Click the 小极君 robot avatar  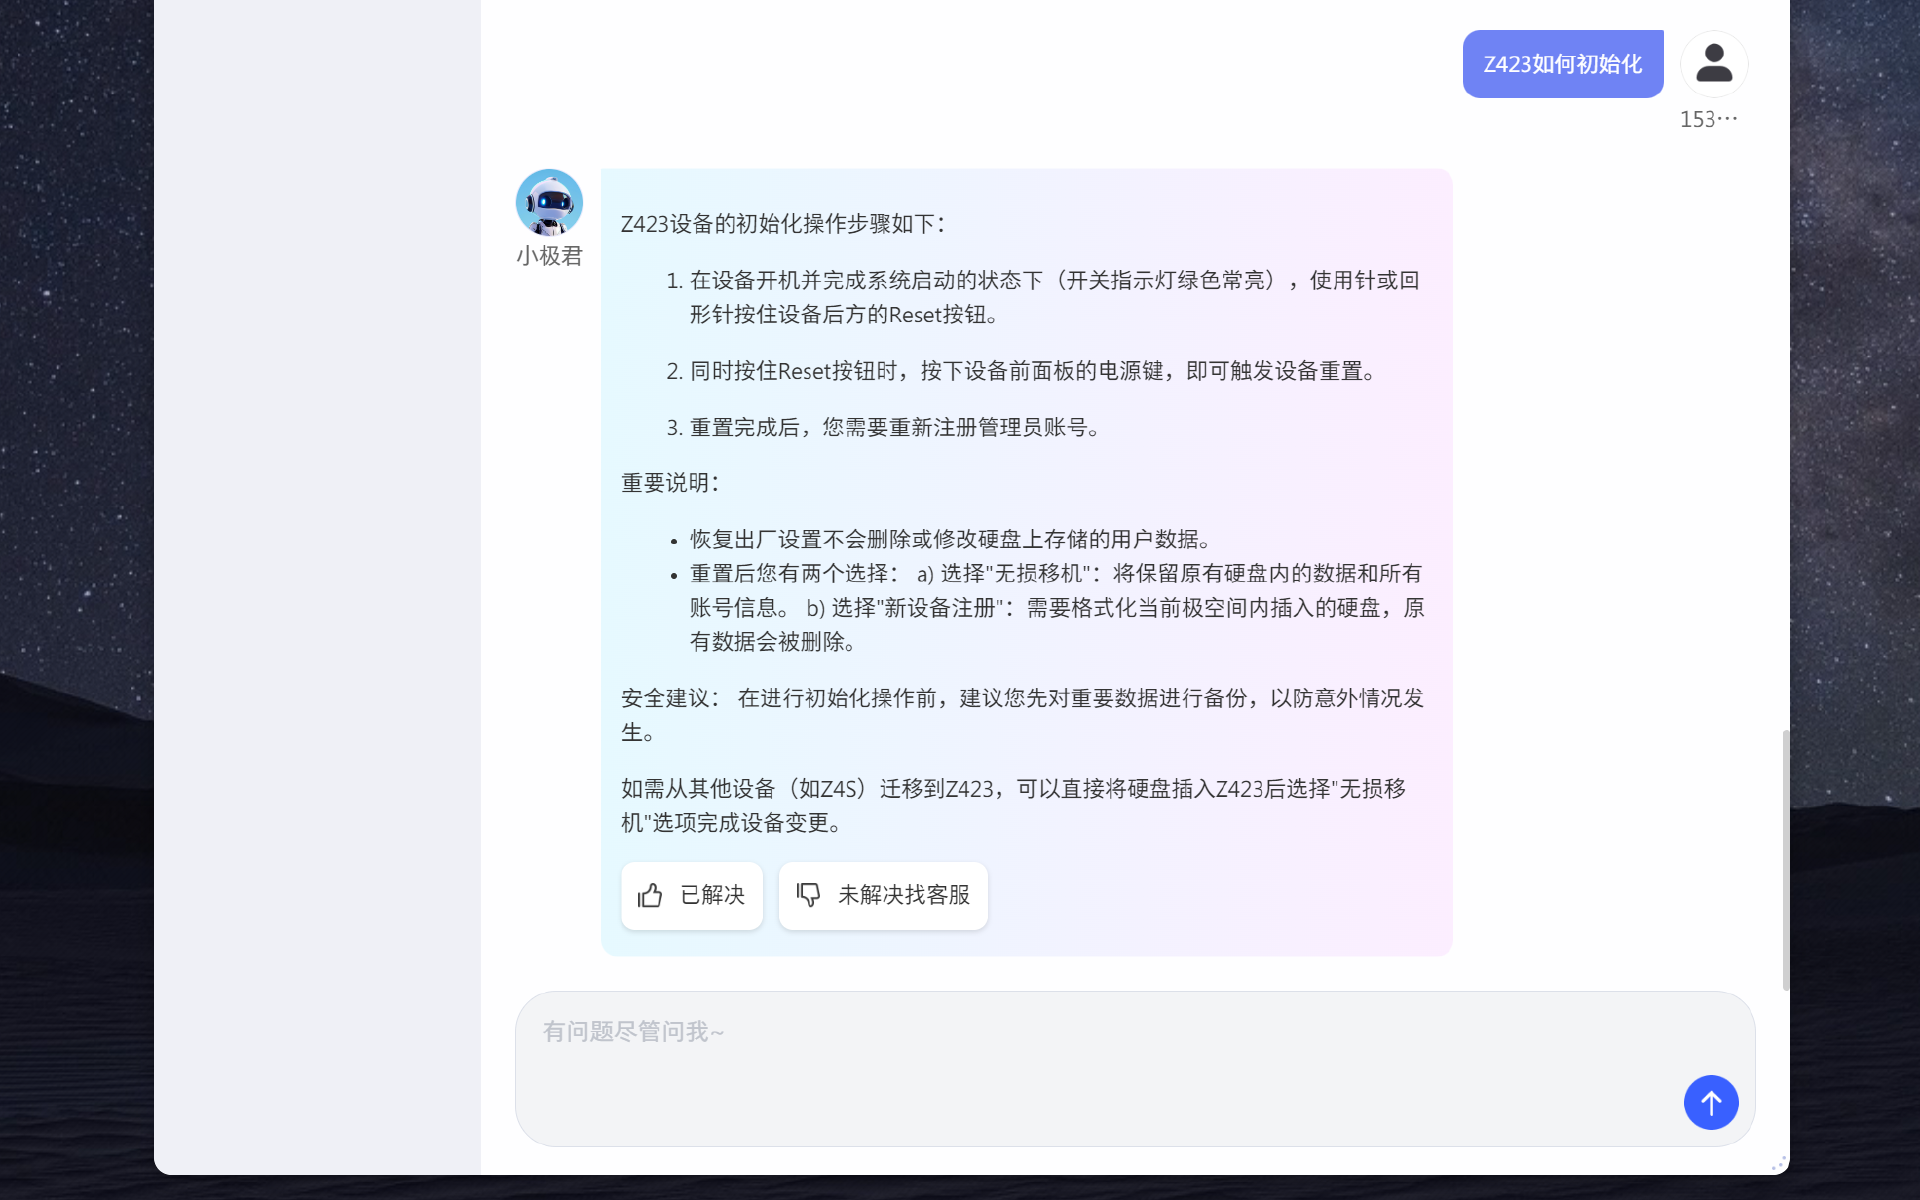tap(549, 202)
